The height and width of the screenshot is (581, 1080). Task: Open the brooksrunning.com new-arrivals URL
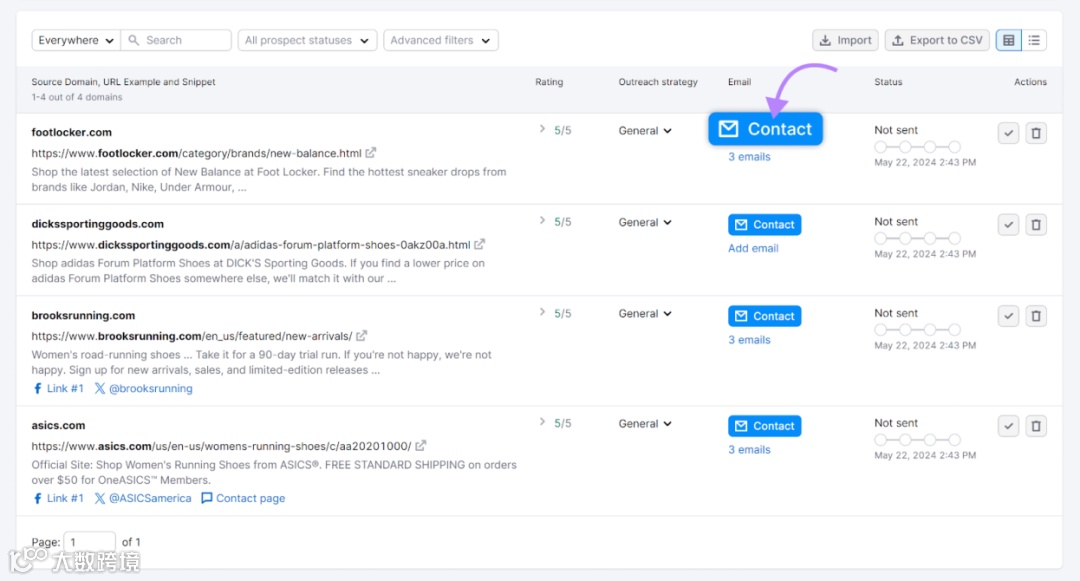(x=191, y=336)
